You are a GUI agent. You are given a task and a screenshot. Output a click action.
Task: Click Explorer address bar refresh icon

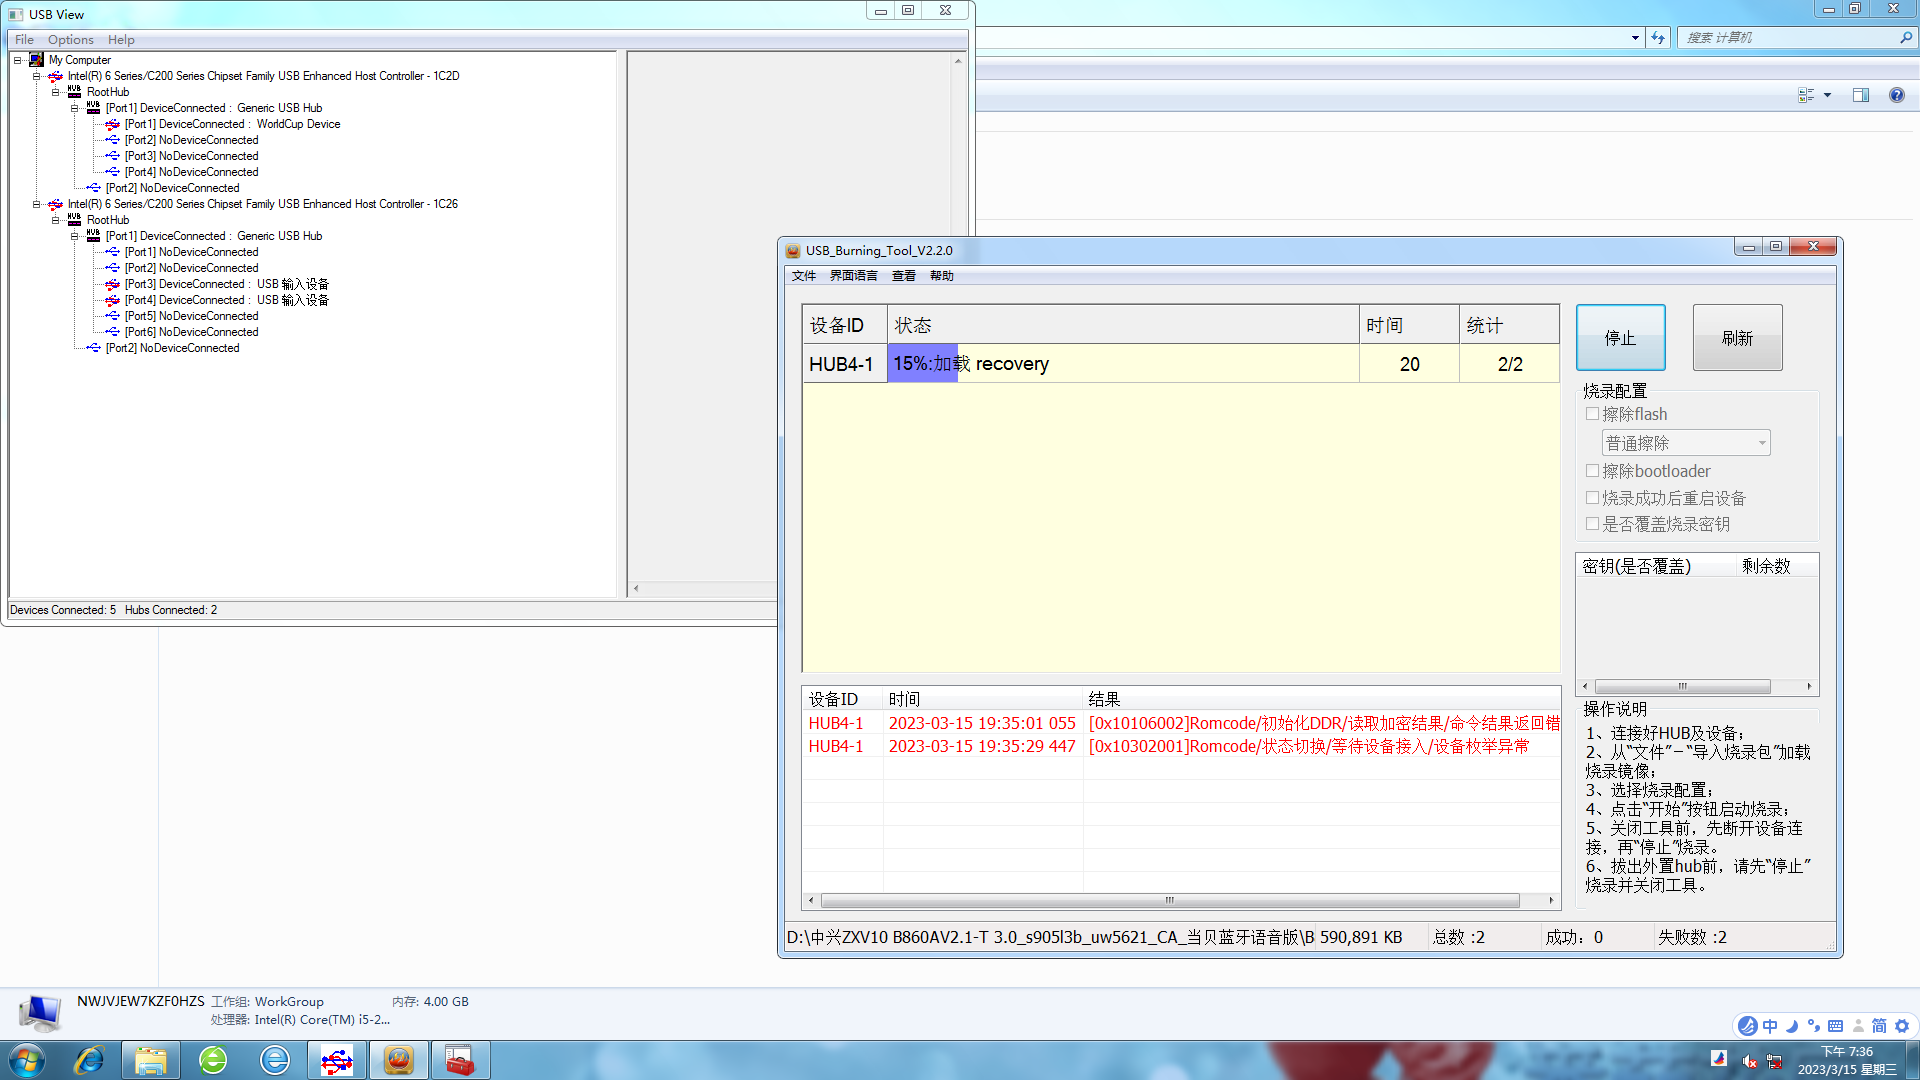(x=1658, y=38)
